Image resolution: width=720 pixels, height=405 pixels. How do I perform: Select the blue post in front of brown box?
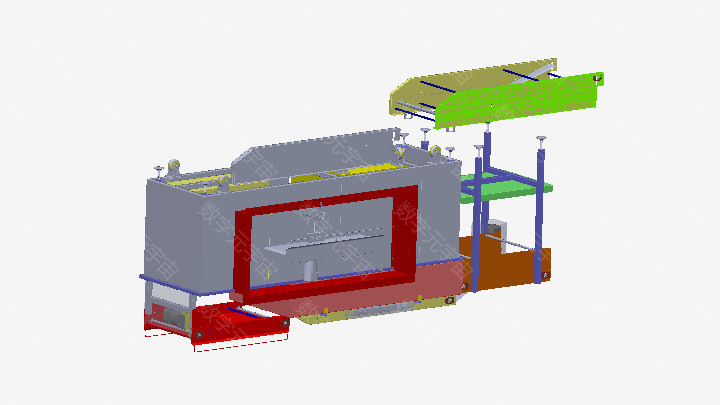pyautogui.click(x=478, y=250)
